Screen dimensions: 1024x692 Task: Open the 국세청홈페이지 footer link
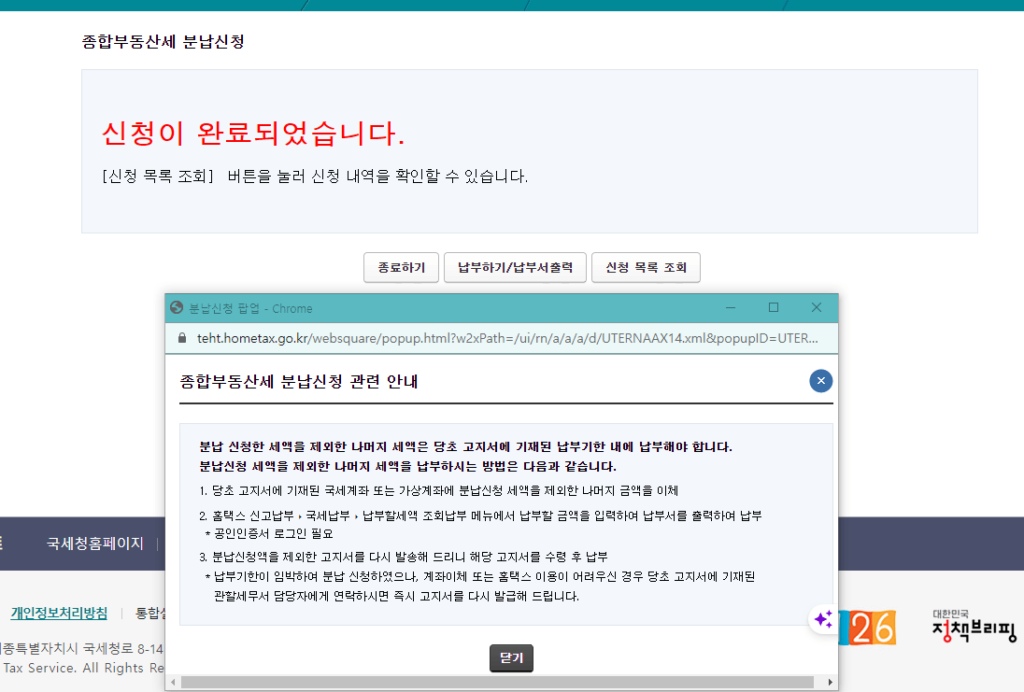point(95,543)
